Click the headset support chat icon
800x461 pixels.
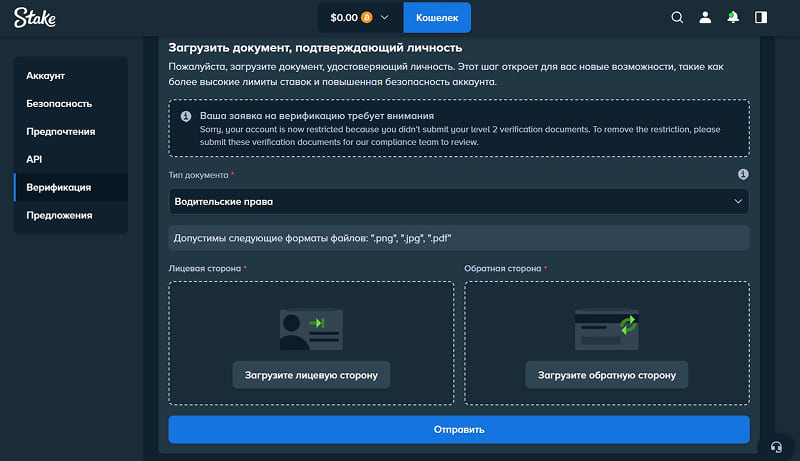(775, 446)
